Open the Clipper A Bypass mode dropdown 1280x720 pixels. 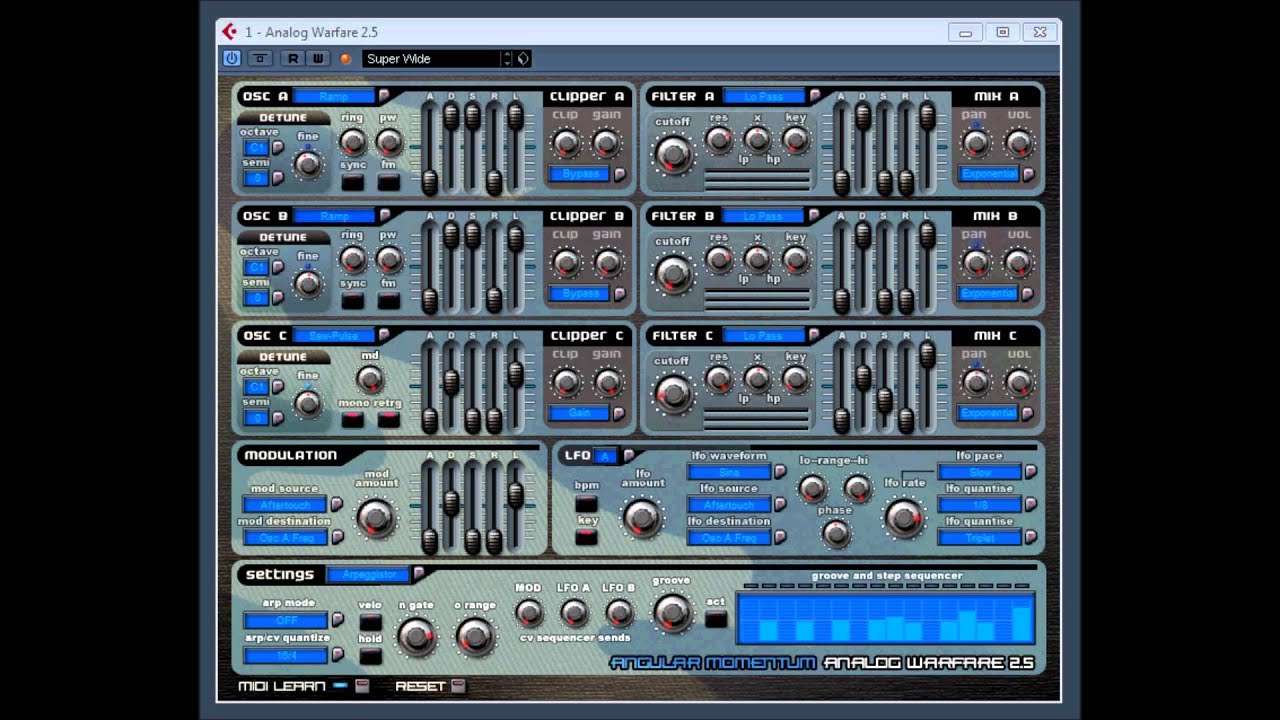point(620,174)
